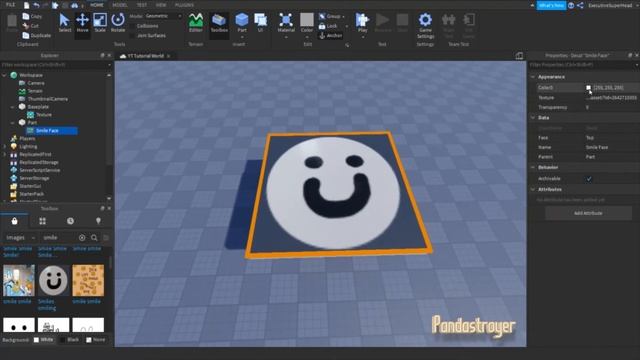Open the Toolbox Recent clock tab
The image size is (640, 360).
(x=70, y=221)
